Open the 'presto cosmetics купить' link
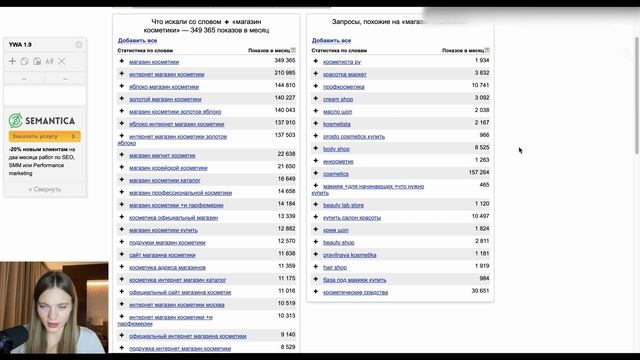This screenshot has width=640, height=360. (354, 136)
